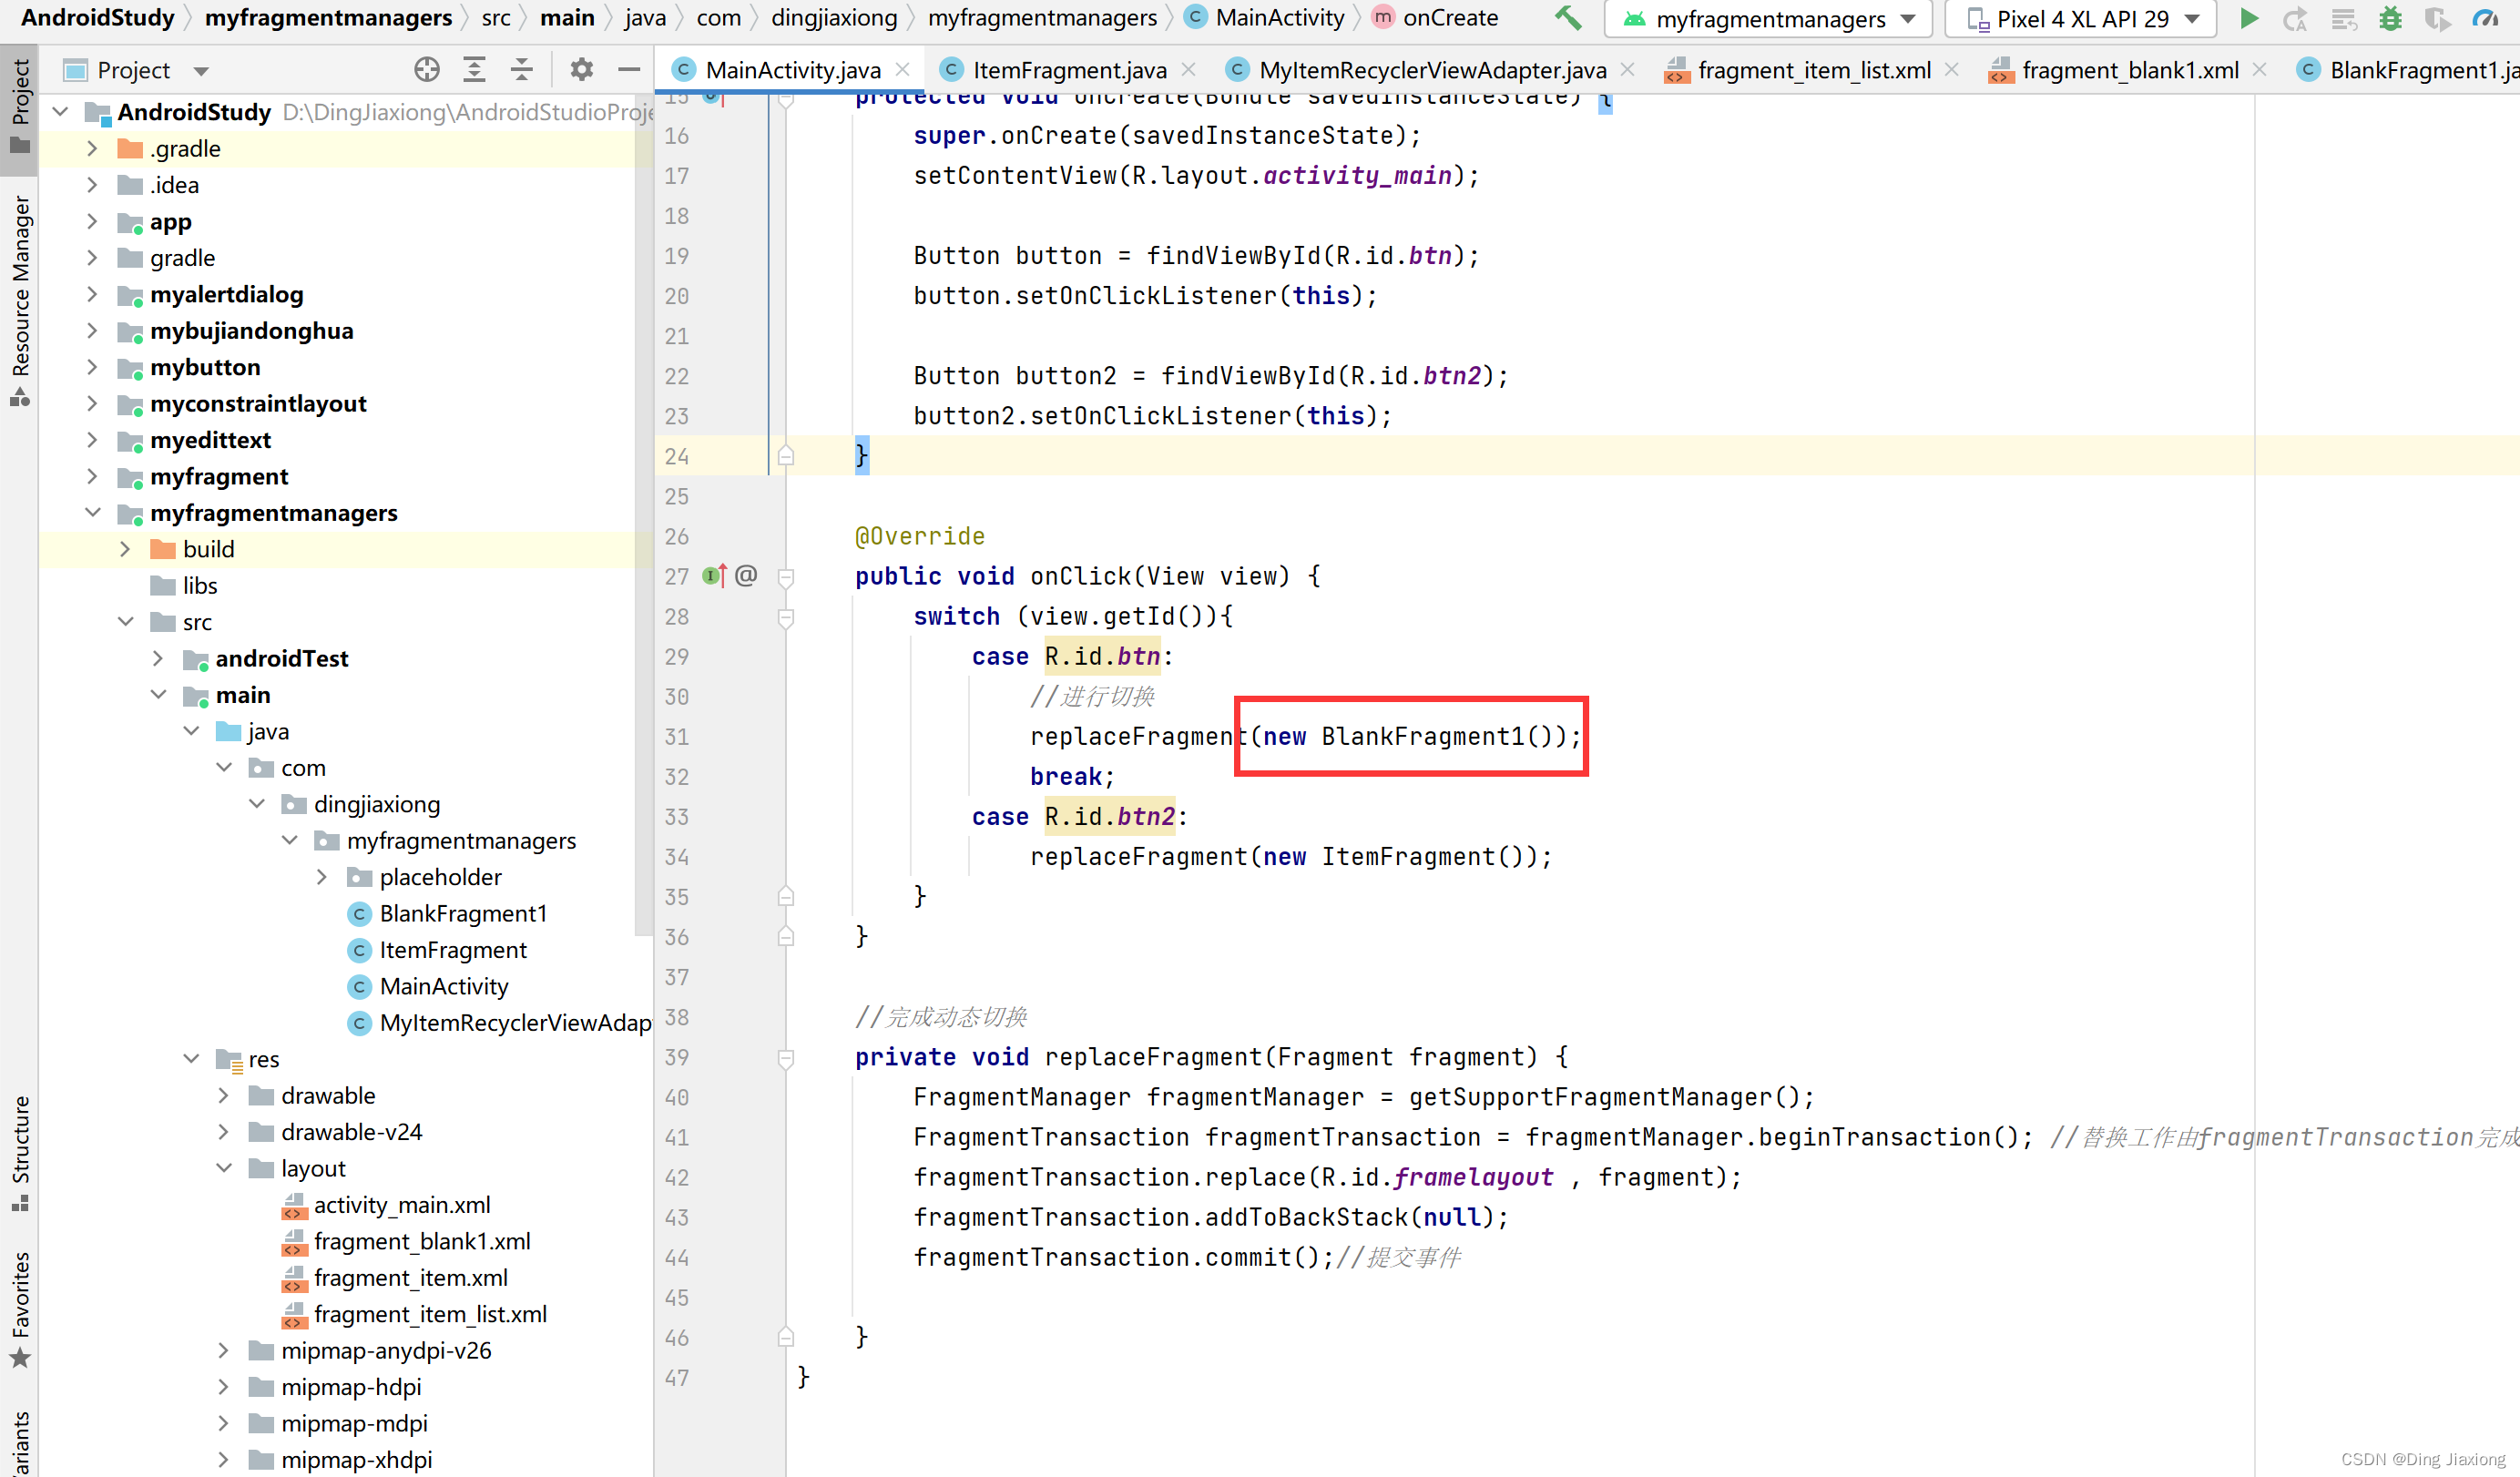Viewport: 2520px width, 1477px height.
Task: Close the fragment_item_list.xml tab
Action: tap(1951, 69)
